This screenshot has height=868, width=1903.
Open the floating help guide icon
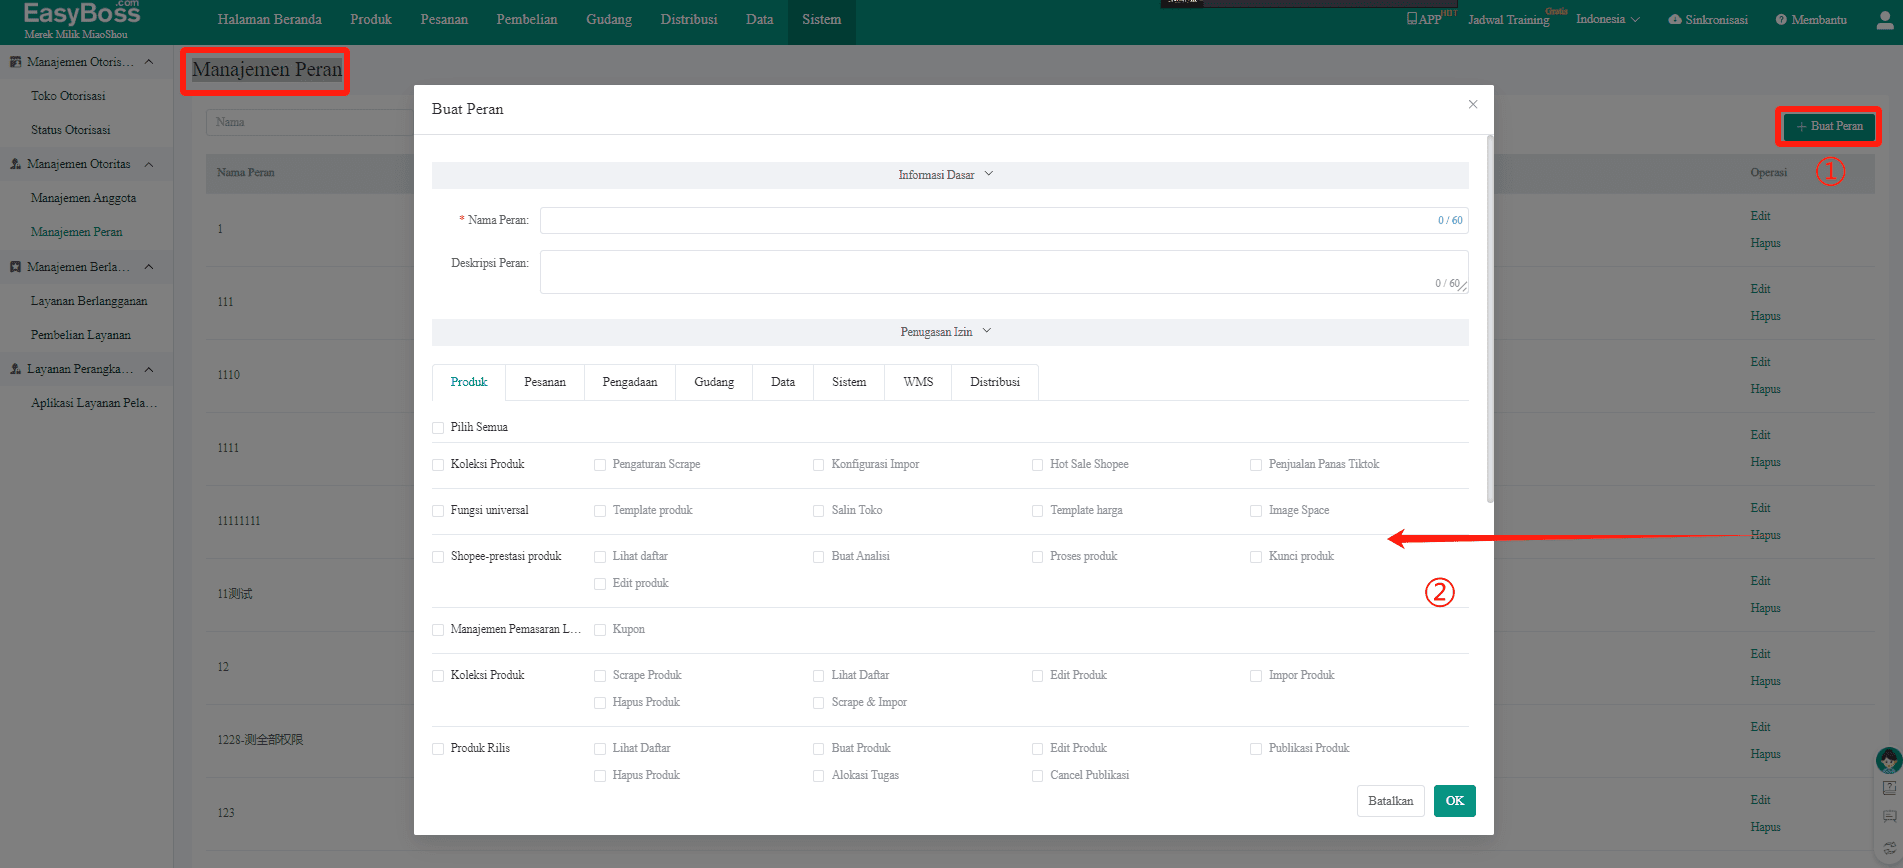(x=1889, y=788)
